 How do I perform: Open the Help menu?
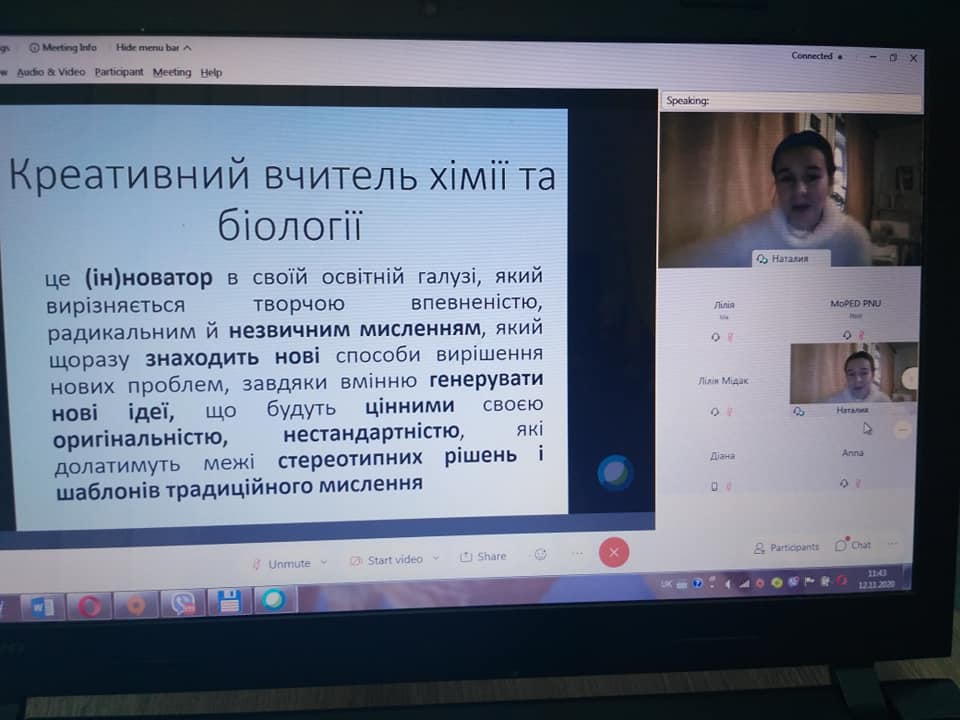(211, 72)
